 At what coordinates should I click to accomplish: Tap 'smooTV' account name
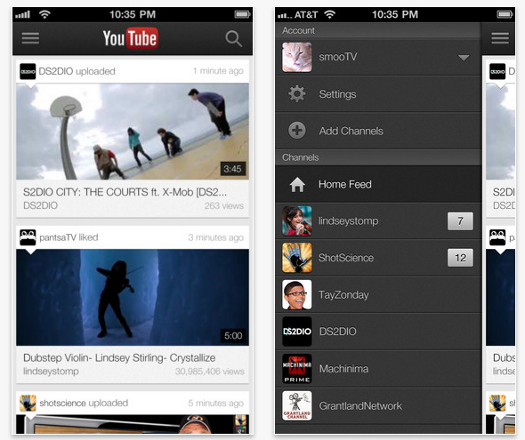pyautogui.click(x=338, y=57)
